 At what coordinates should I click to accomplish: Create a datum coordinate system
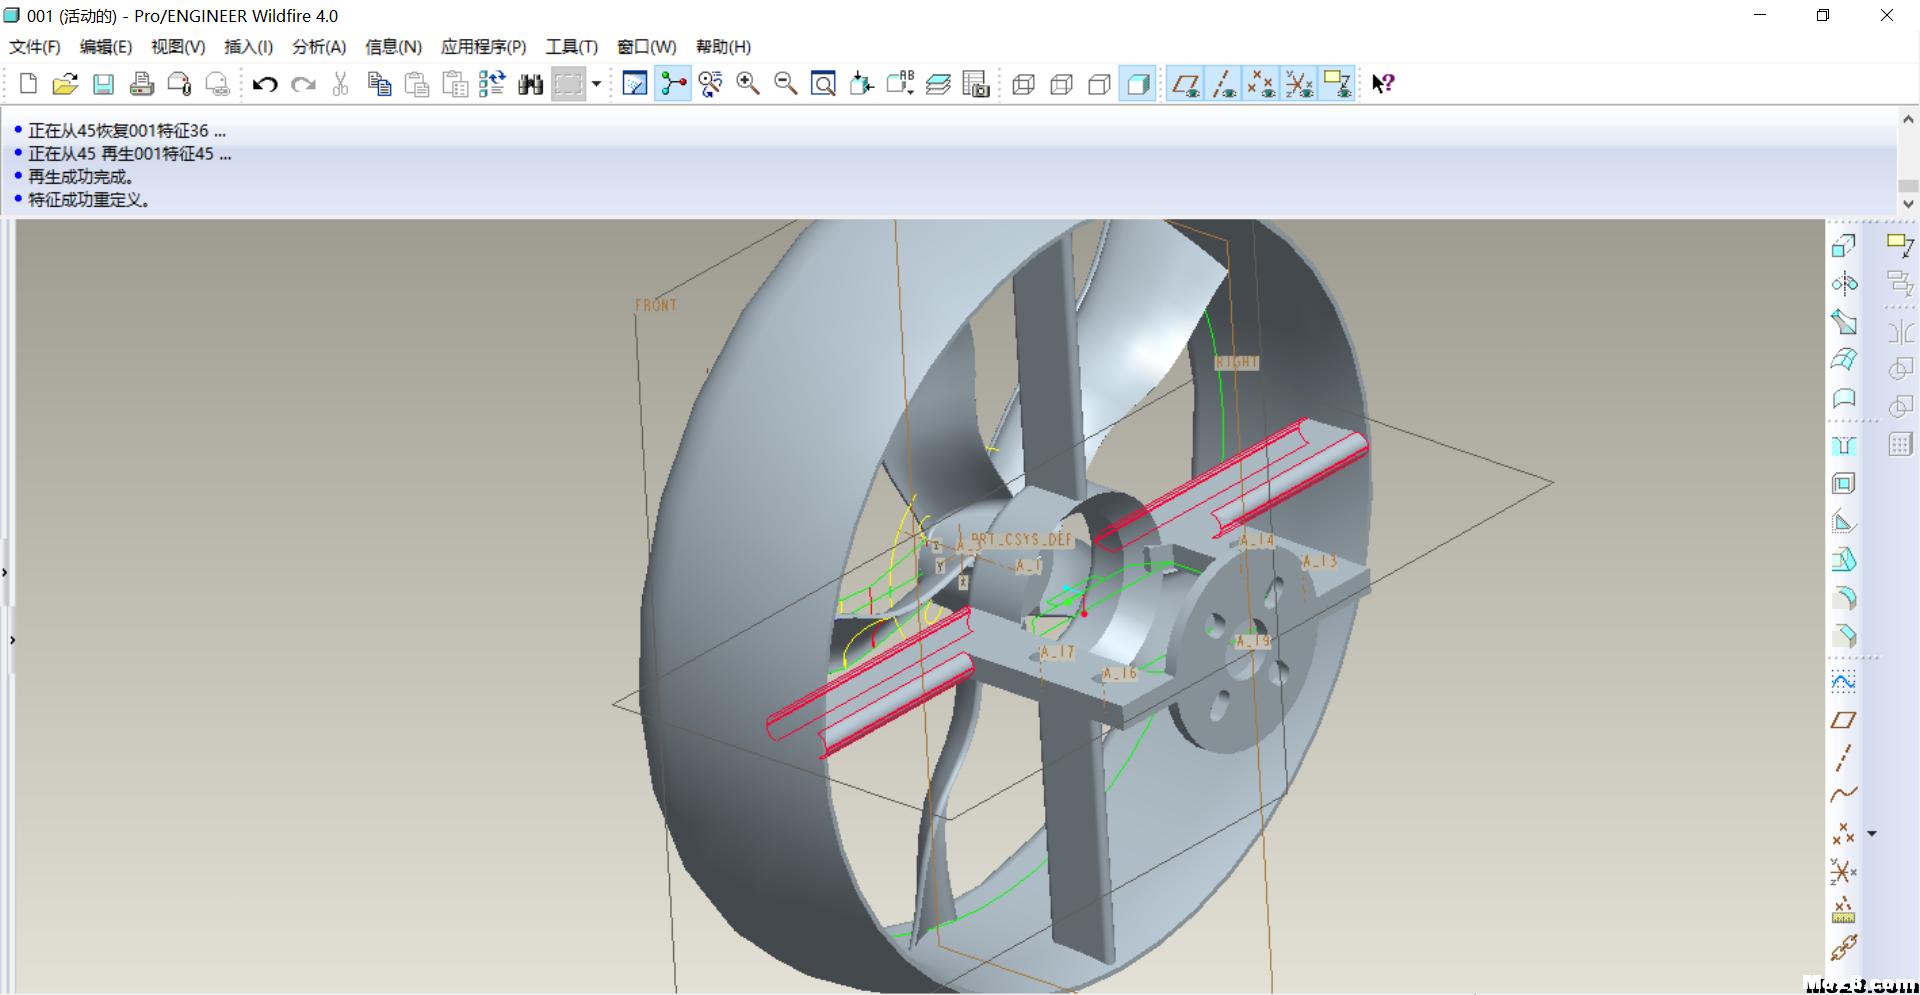[x=1844, y=872]
